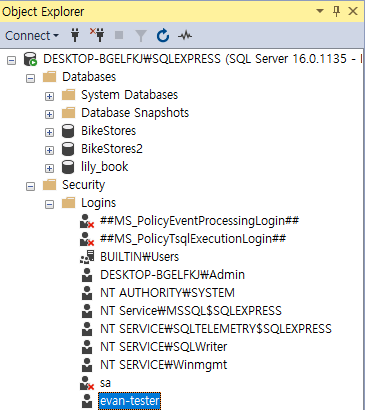Click the ##MS_PolicyTsqlExecutionLogin## disabled login icon
This screenshot has height=410, width=365.
87,239
